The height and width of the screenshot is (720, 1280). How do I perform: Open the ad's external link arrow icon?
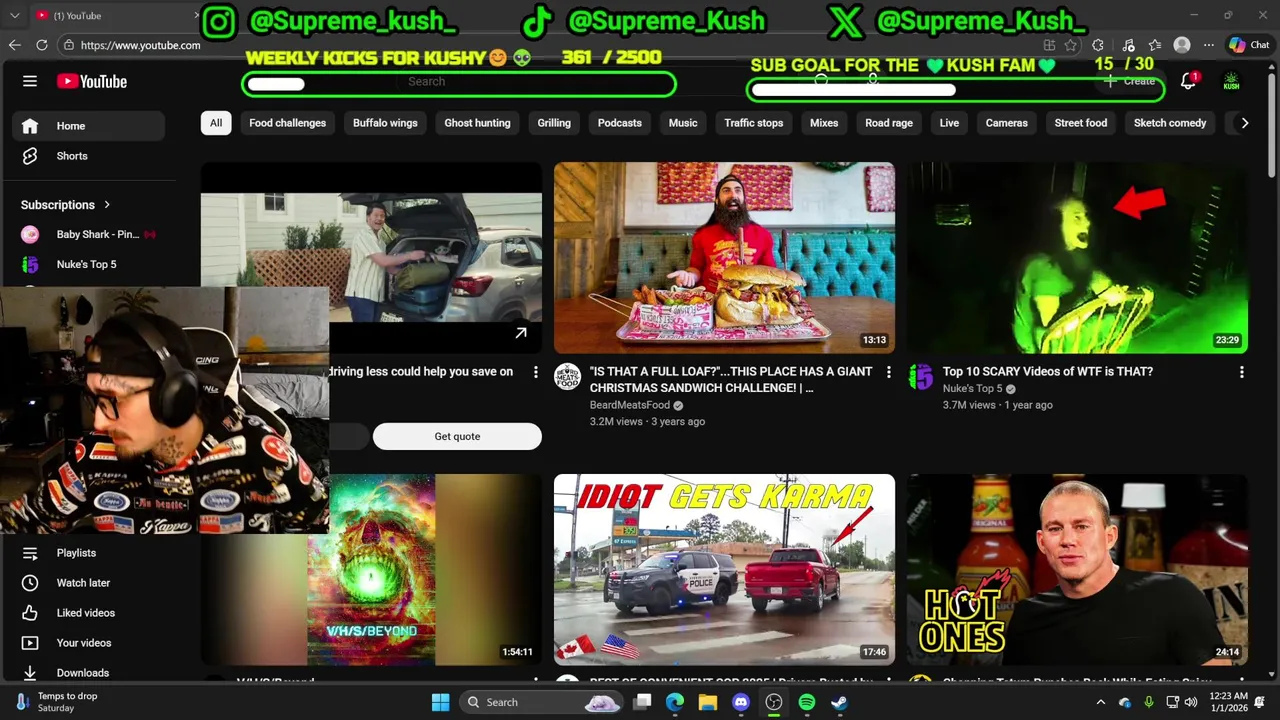pos(521,333)
